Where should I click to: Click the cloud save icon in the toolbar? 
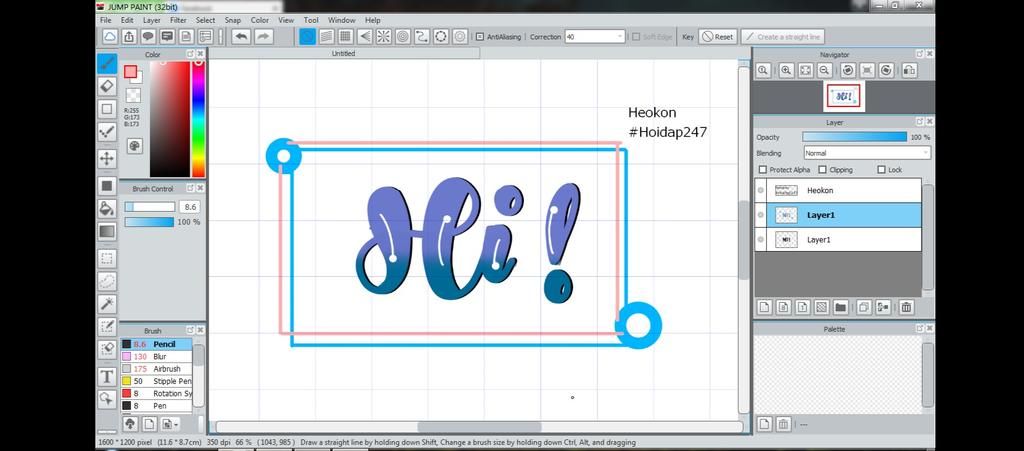pyautogui.click(x=110, y=37)
